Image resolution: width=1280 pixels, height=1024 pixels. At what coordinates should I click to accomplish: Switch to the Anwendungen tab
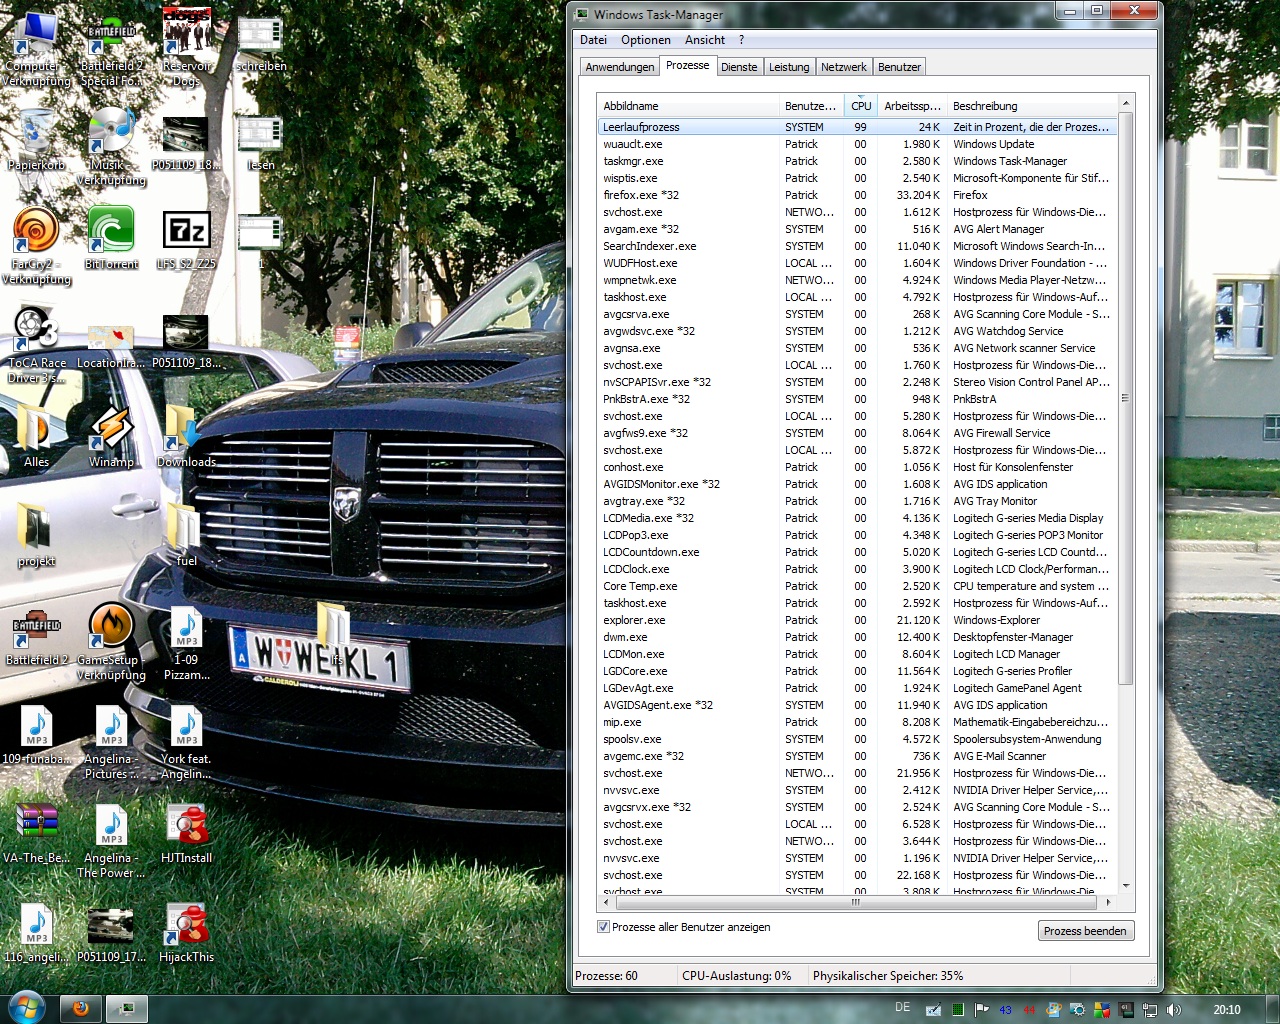[x=620, y=67]
